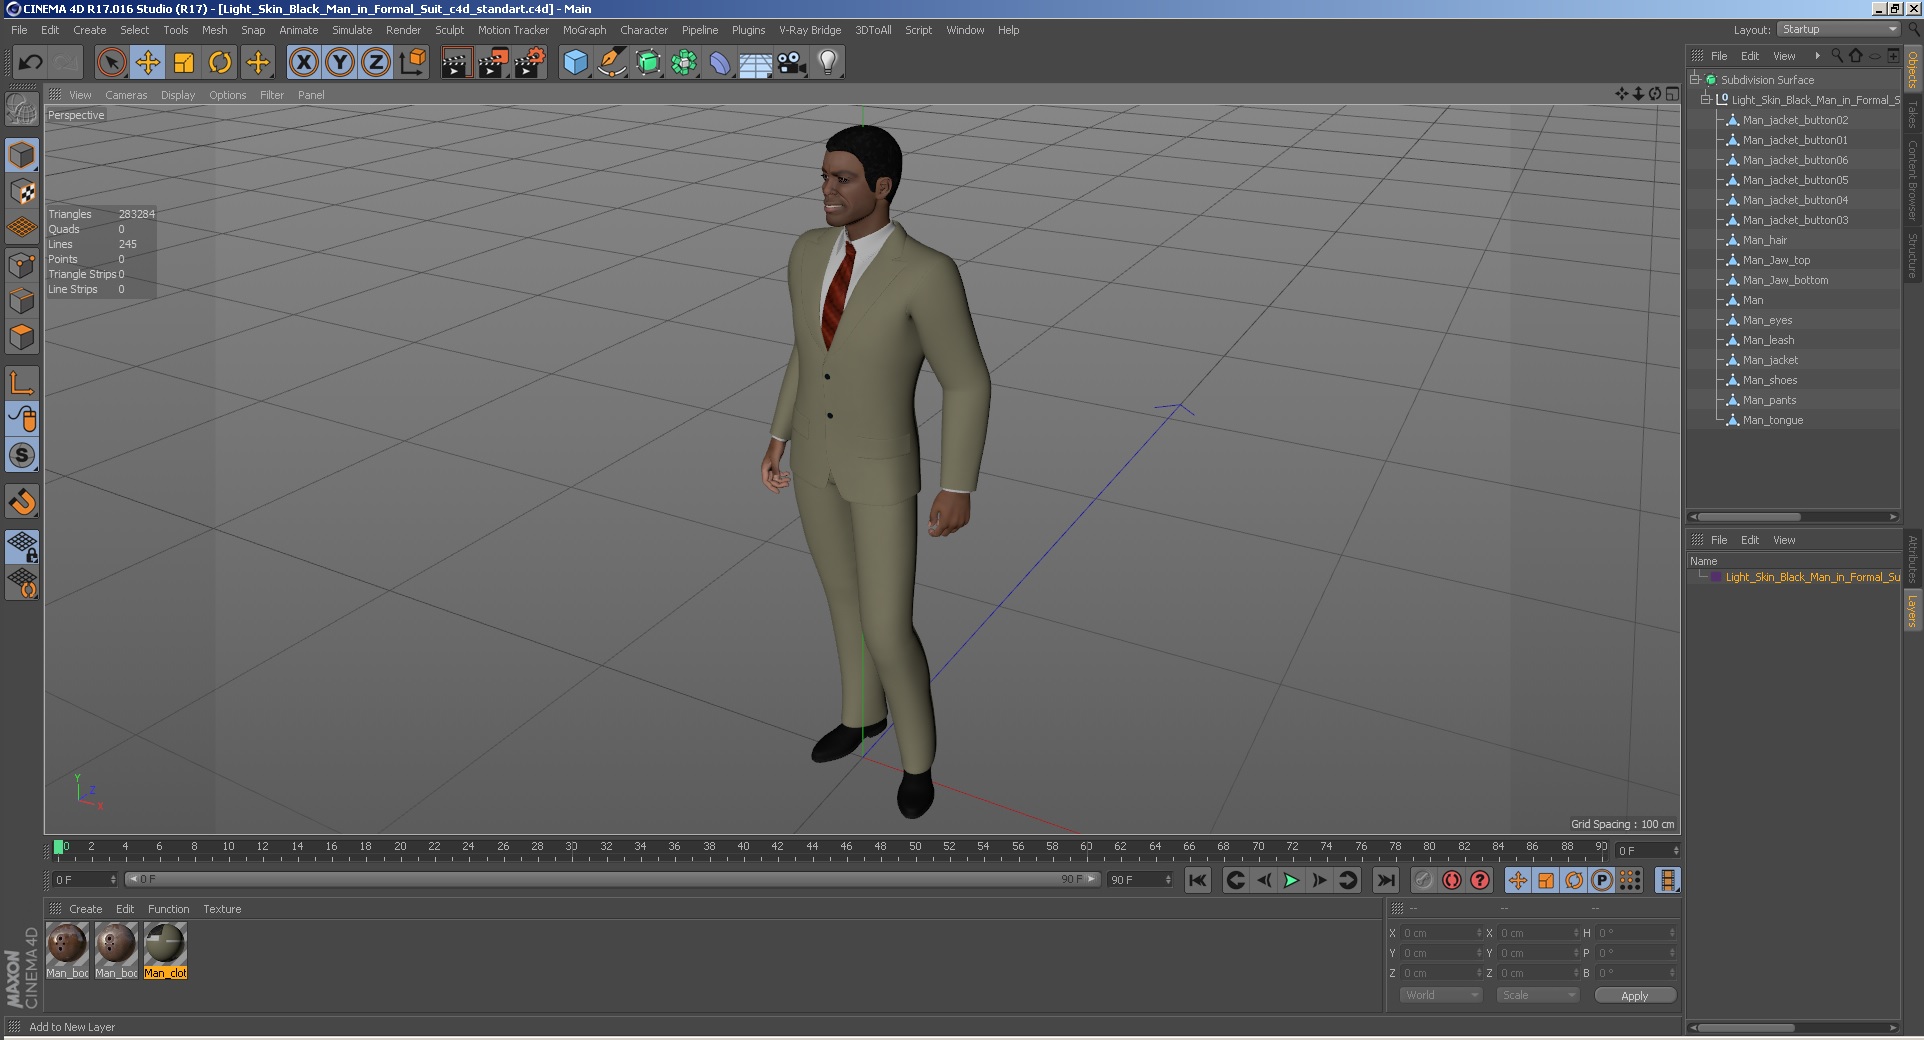The height and width of the screenshot is (1040, 1924).
Task: Add a Subdivision Surface generator icon
Action: (648, 63)
